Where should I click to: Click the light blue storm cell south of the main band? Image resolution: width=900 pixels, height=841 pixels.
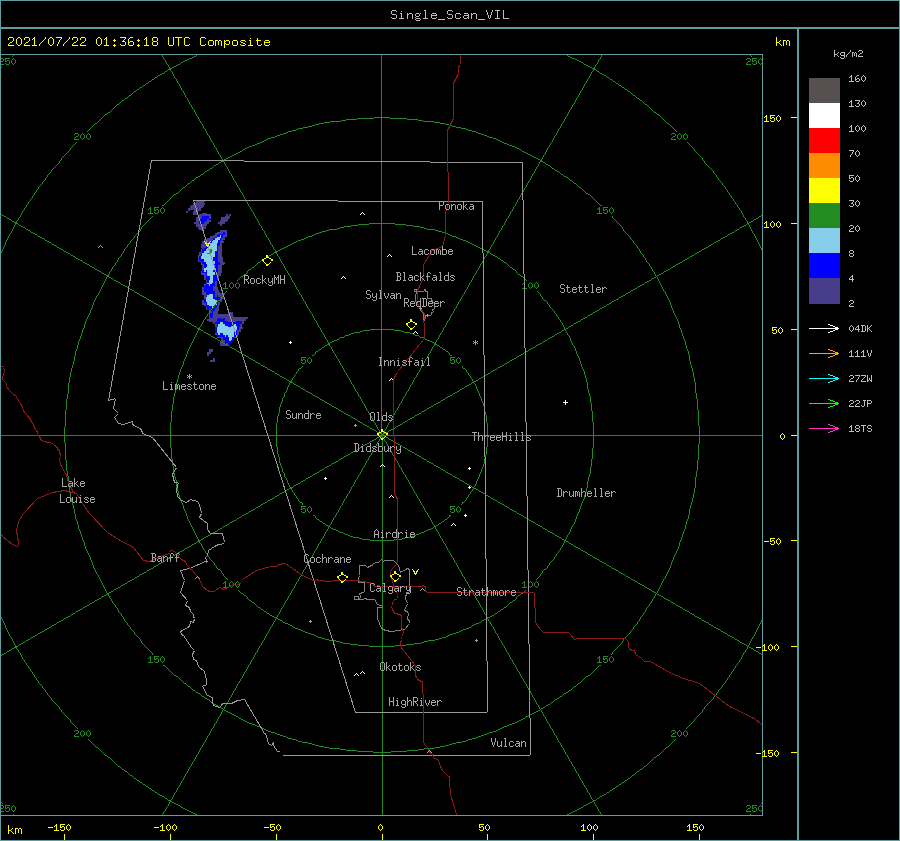click(x=227, y=329)
